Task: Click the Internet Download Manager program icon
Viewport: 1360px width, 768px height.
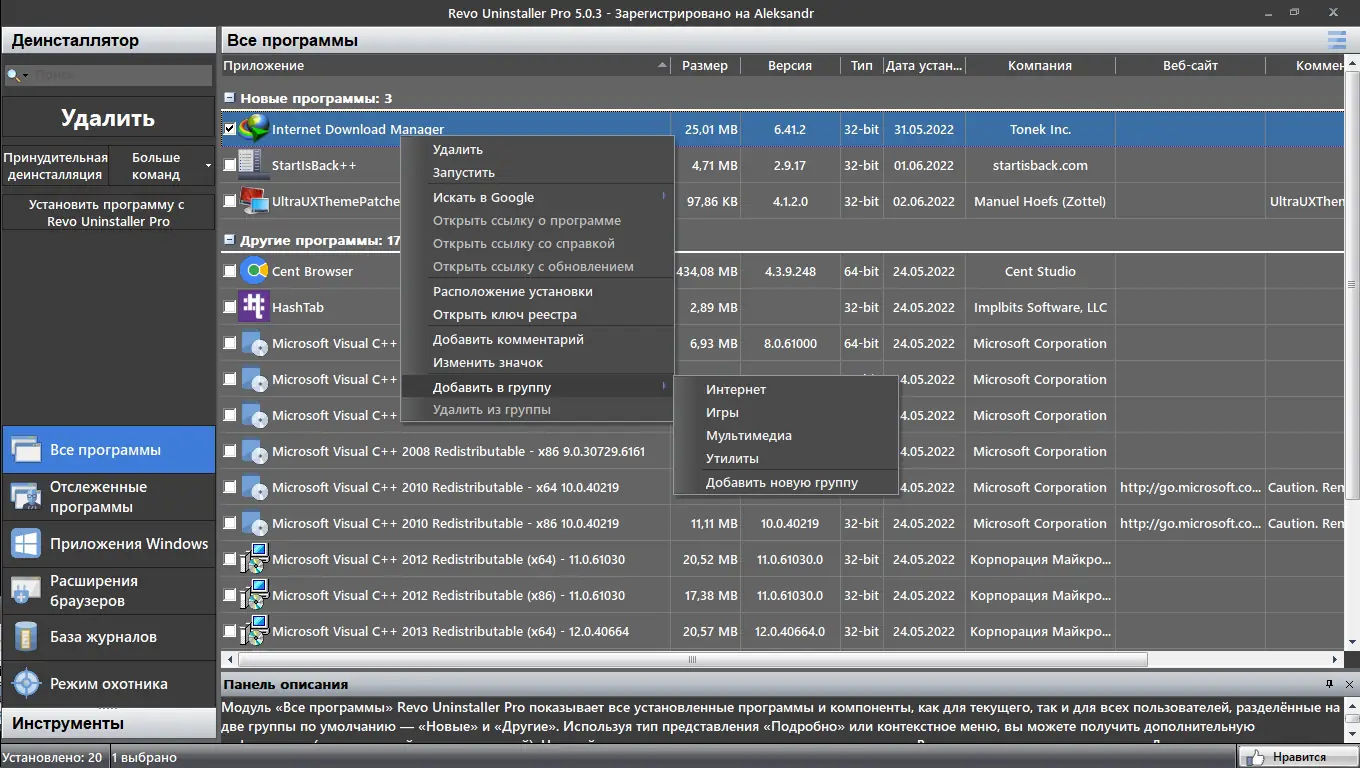Action: (x=255, y=129)
